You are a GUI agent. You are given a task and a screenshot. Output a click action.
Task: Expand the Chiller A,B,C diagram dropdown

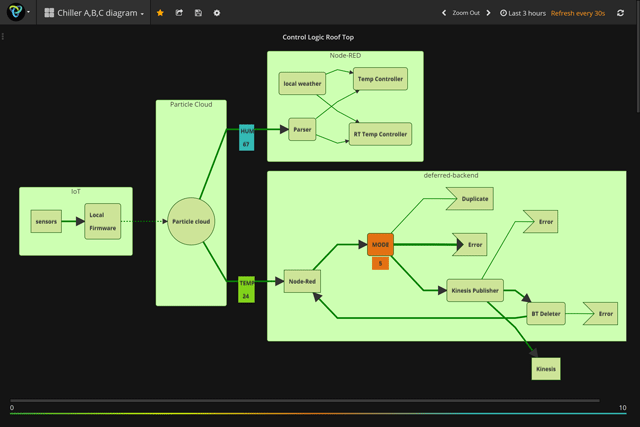96,13
